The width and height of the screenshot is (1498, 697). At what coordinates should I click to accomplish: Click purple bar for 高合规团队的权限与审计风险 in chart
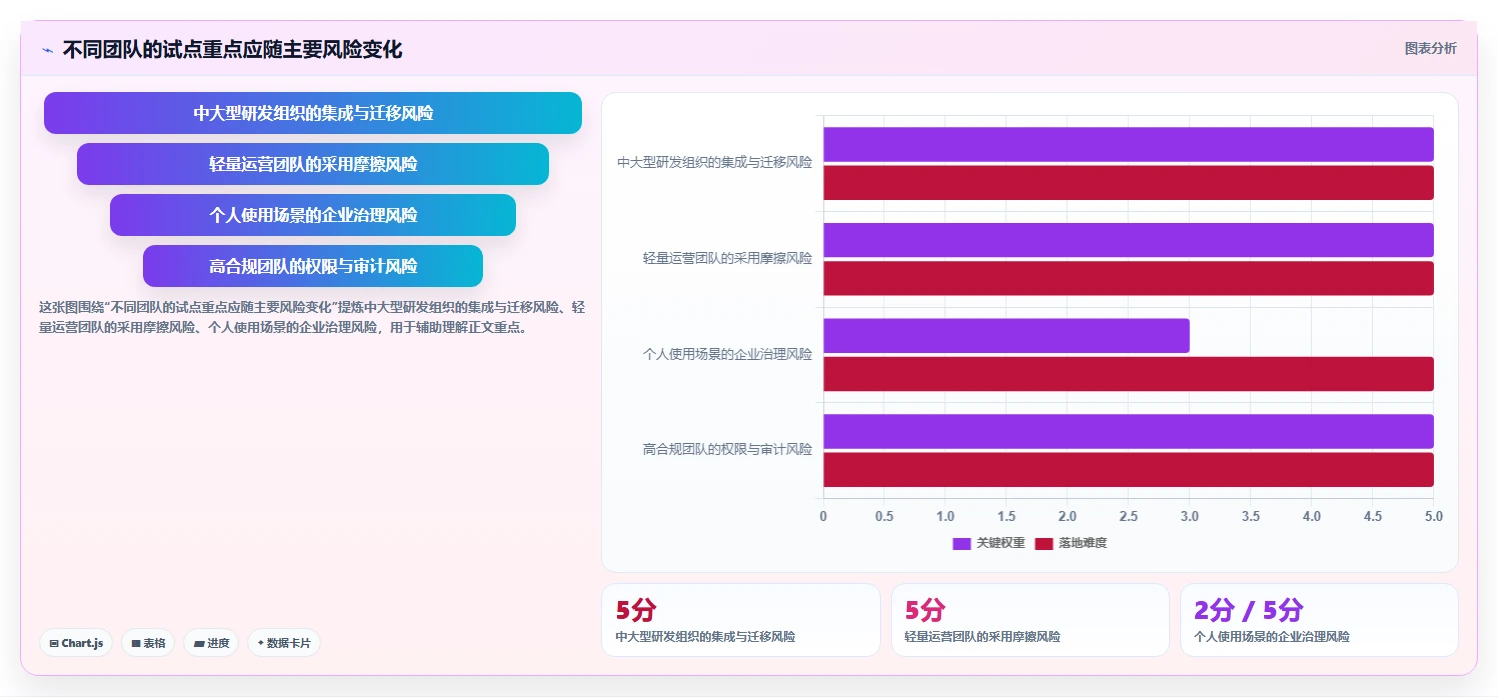[x=1128, y=431]
